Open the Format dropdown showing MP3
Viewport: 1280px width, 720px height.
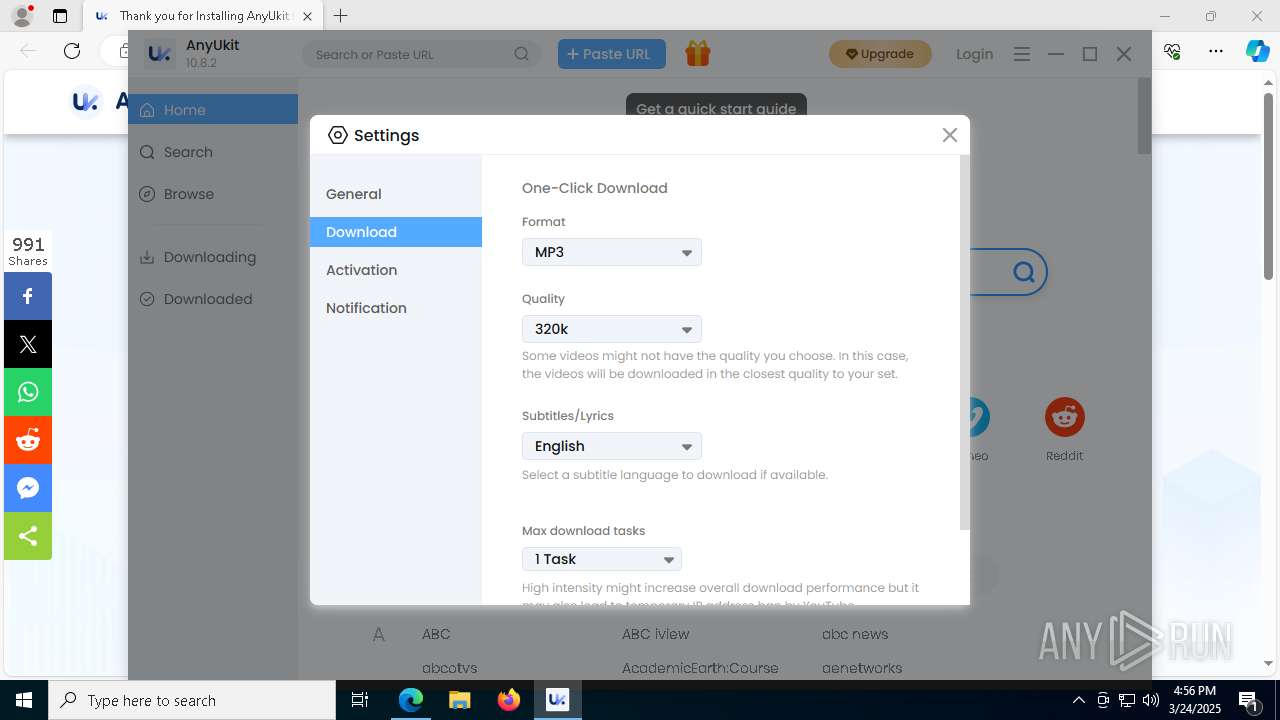click(x=612, y=252)
